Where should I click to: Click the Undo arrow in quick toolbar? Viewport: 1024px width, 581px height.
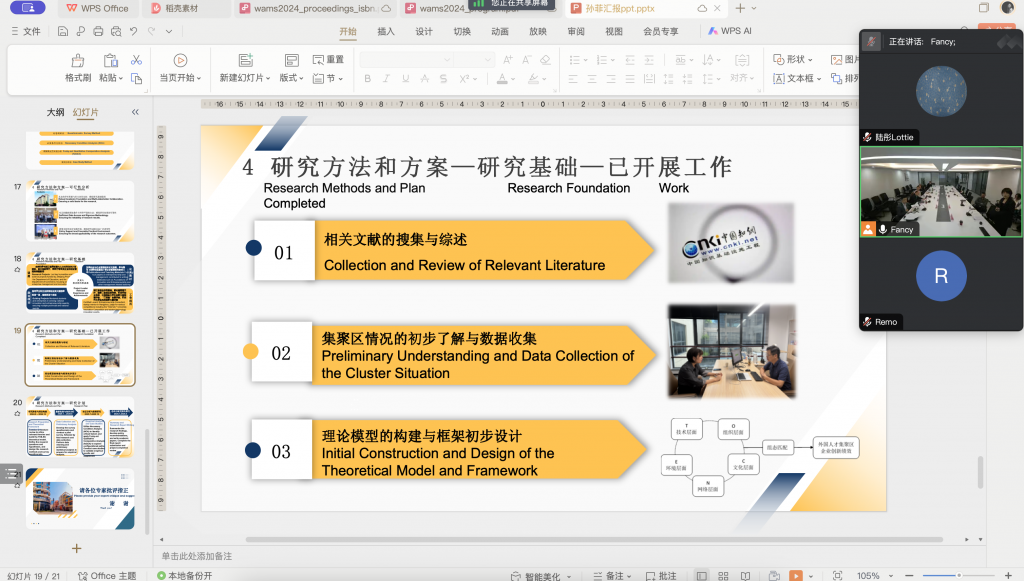coord(133,31)
